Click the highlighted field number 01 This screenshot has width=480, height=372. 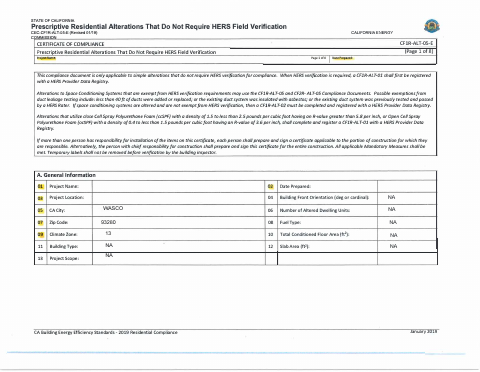(40, 186)
